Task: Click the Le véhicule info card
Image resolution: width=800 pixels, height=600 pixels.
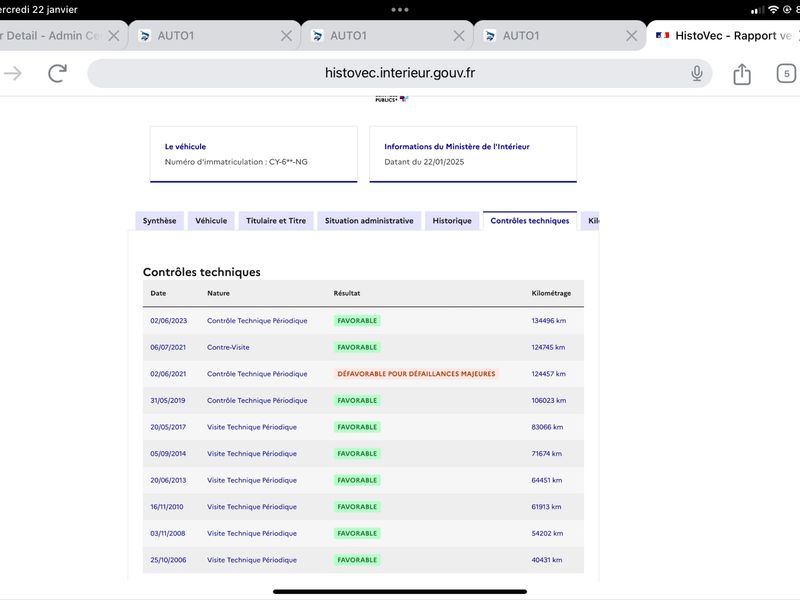Action: (254, 154)
